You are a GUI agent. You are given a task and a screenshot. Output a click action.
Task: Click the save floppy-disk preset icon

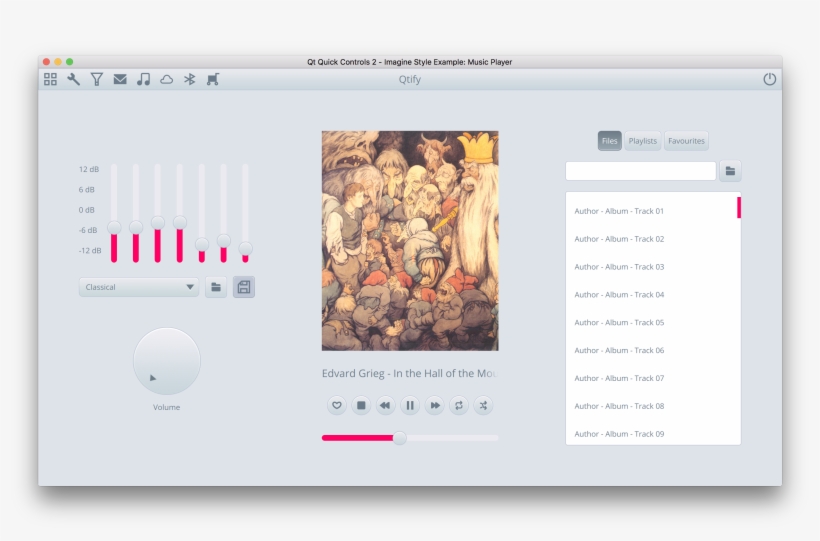(x=244, y=287)
